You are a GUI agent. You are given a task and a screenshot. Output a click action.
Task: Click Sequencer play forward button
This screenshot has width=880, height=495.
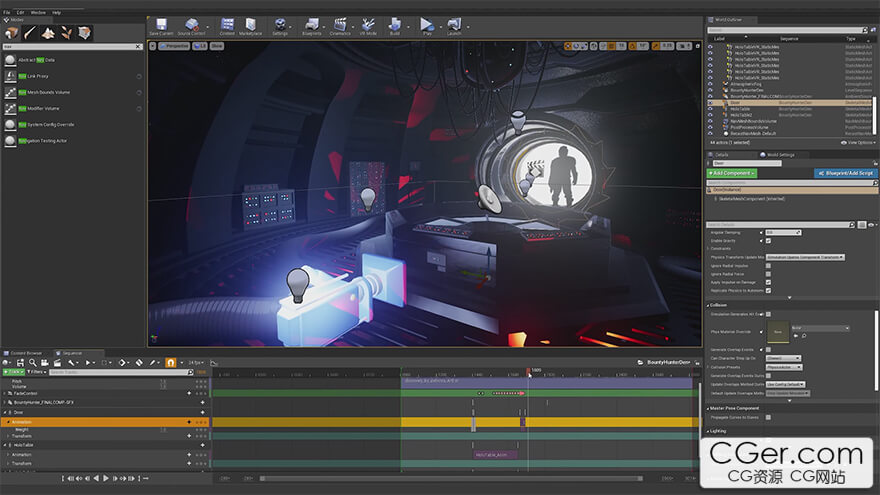point(106,478)
